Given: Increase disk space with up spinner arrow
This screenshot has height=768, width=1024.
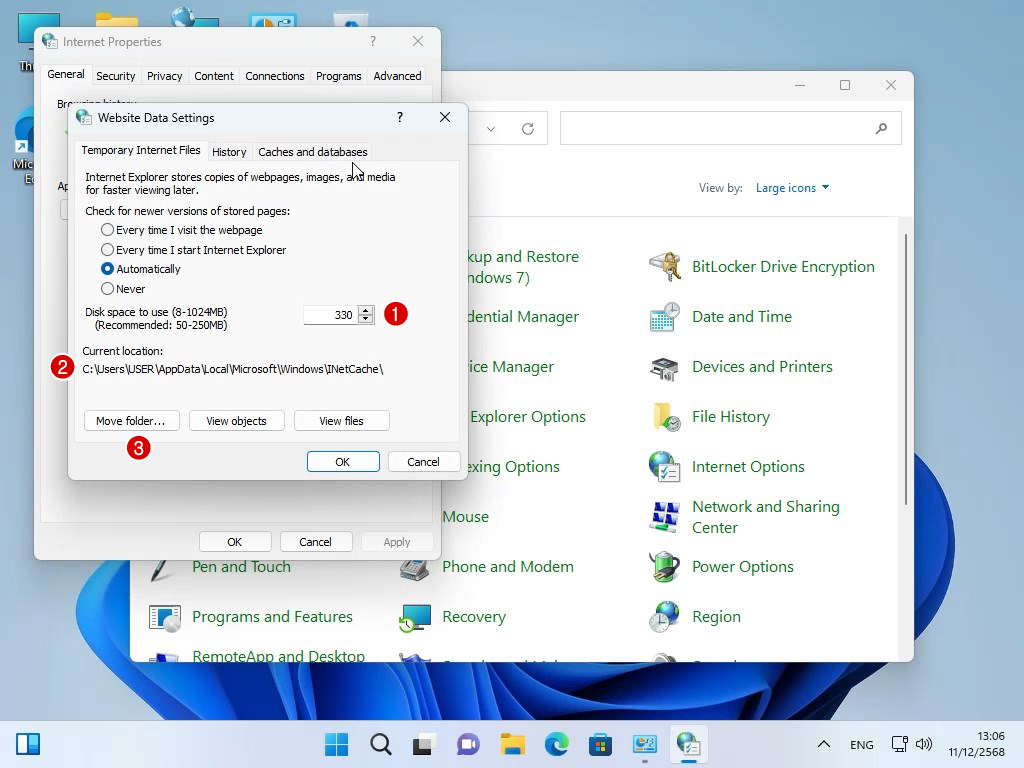Looking at the screenshot, I should tap(366, 310).
